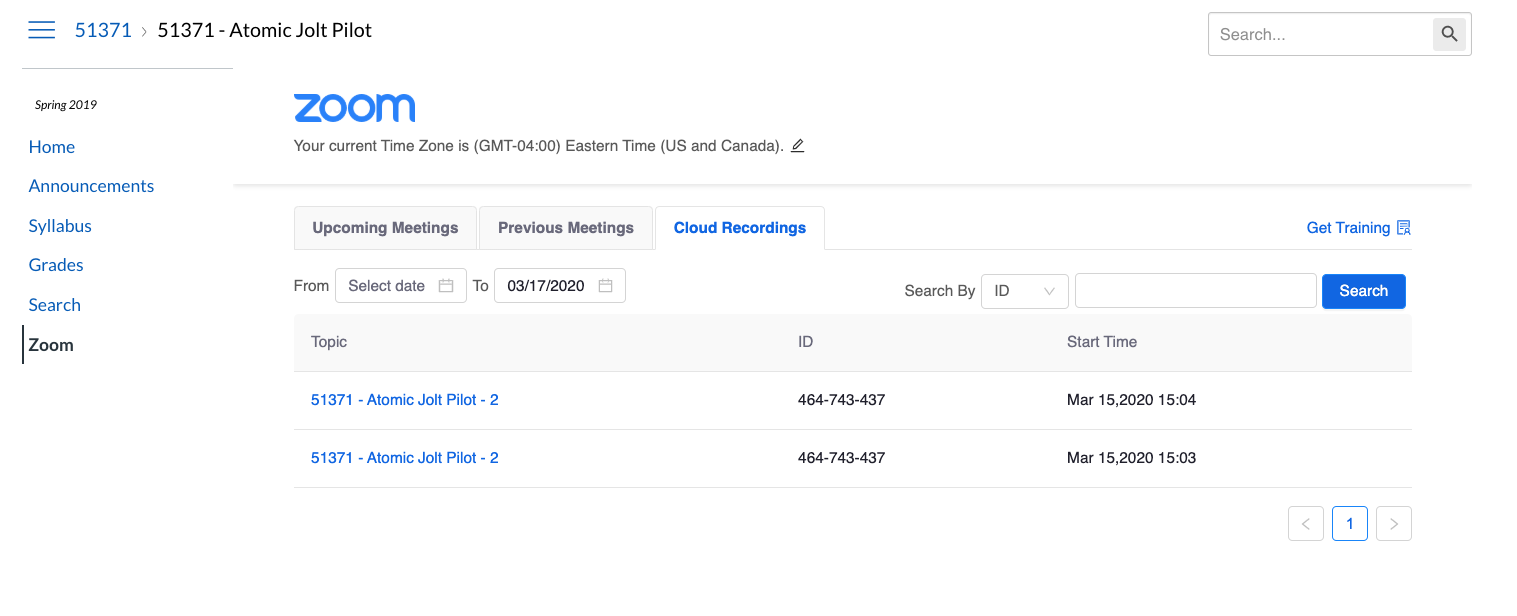Open Search in course navigation
1517x616 pixels.
pos(55,305)
